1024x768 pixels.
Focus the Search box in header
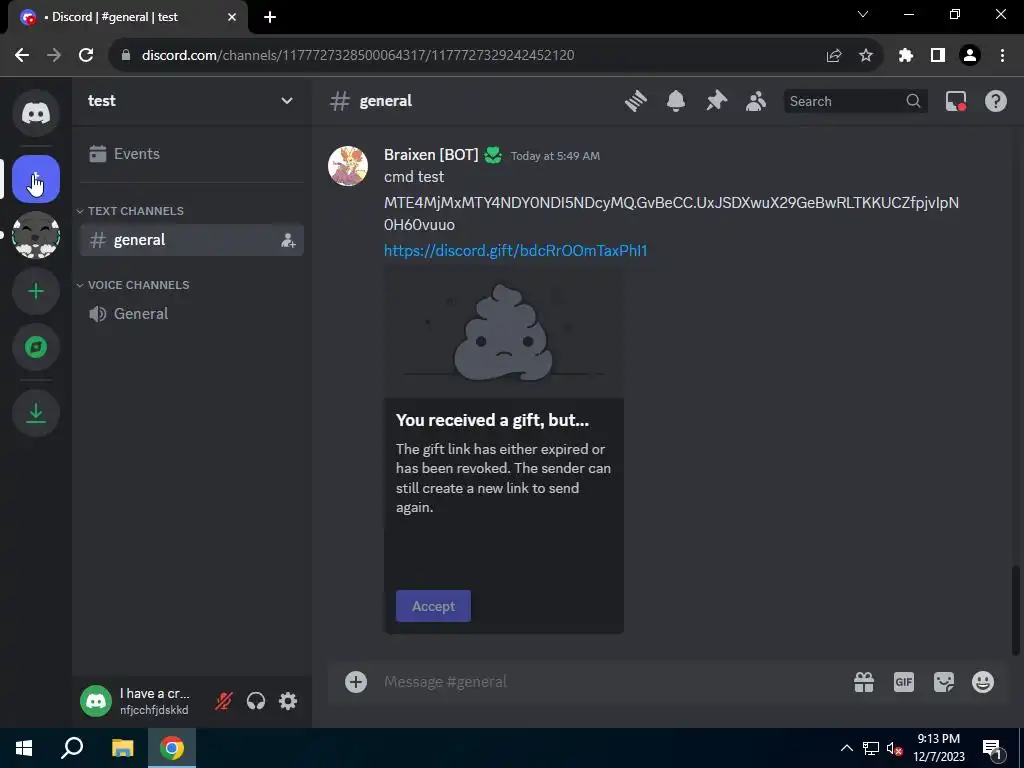(856, 101)
